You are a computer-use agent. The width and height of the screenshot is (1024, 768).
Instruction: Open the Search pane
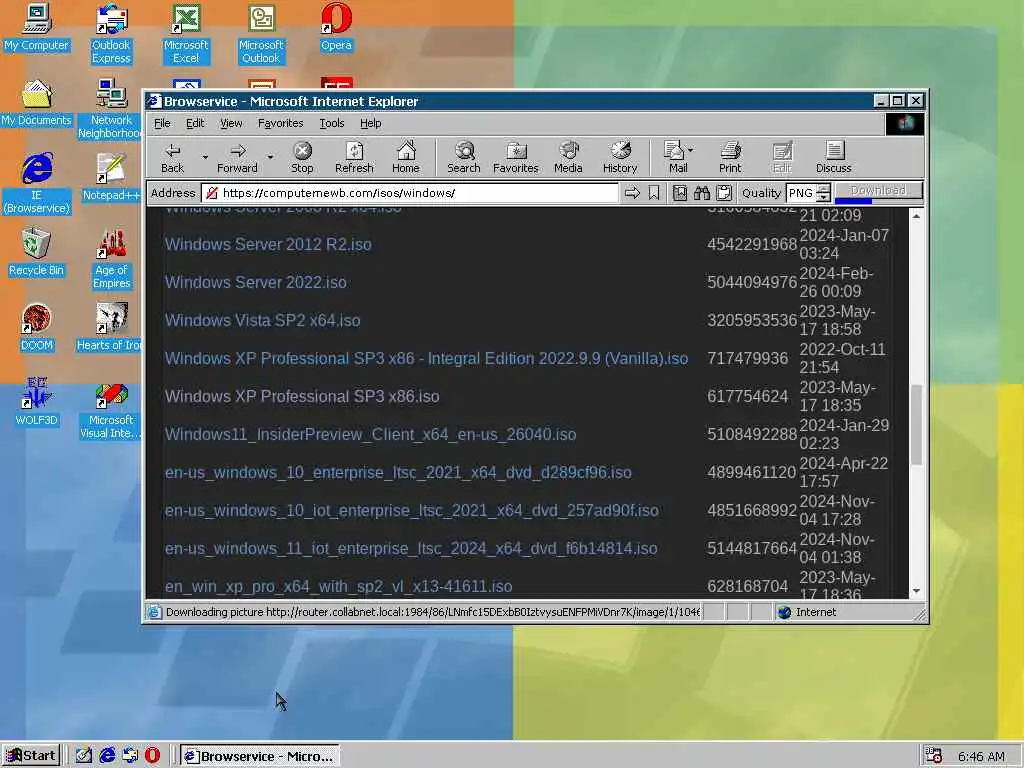tap(464, 157)
